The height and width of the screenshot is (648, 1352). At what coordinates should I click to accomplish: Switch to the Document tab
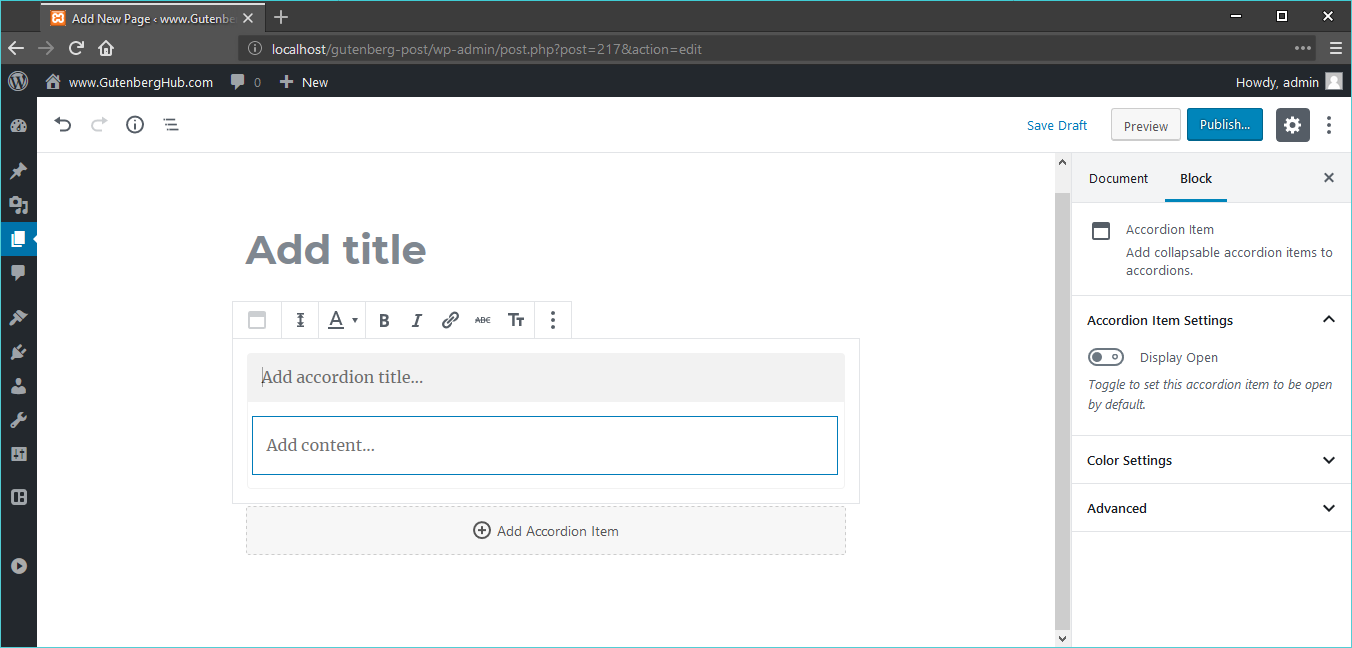pos(1118,178)
